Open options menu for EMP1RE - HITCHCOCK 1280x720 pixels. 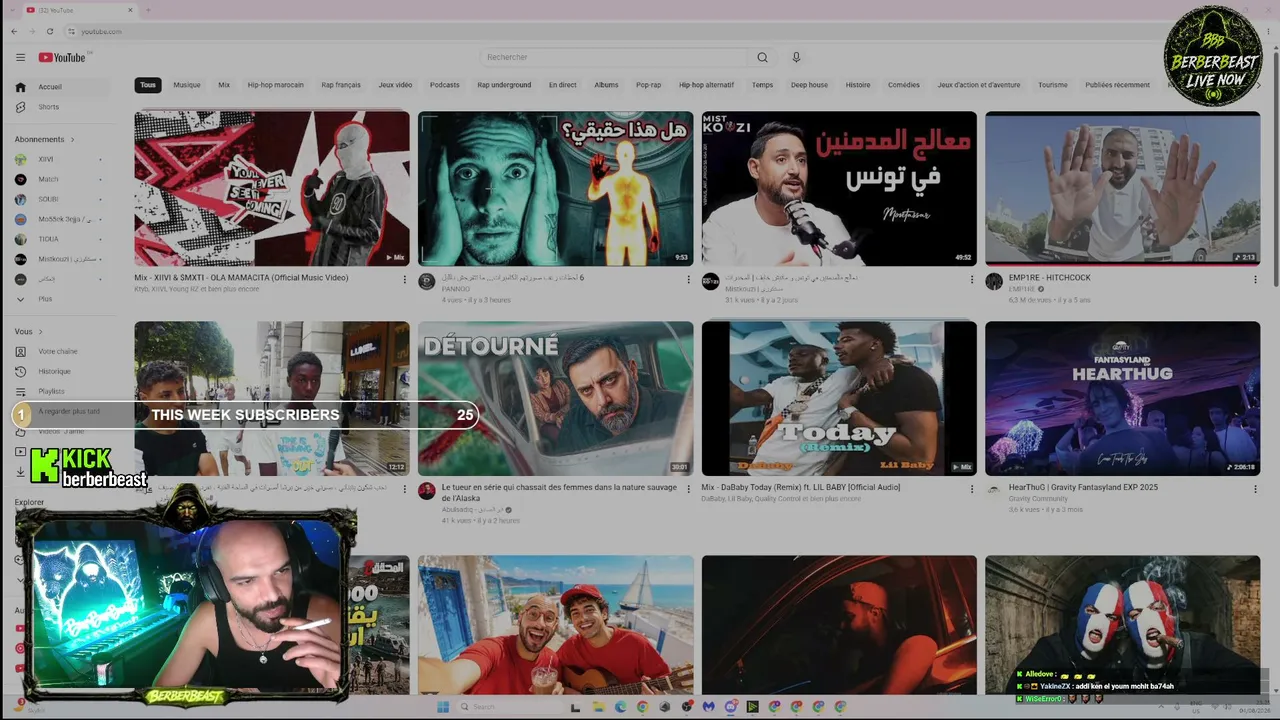pos(1256,279)
